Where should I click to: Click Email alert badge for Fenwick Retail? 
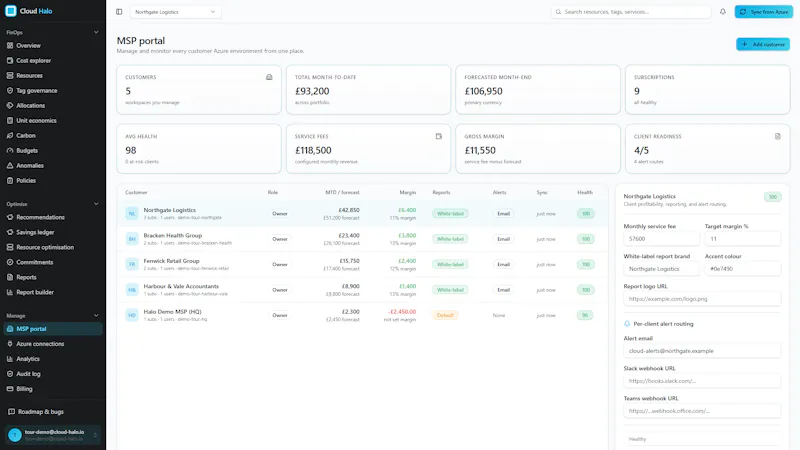503,264
